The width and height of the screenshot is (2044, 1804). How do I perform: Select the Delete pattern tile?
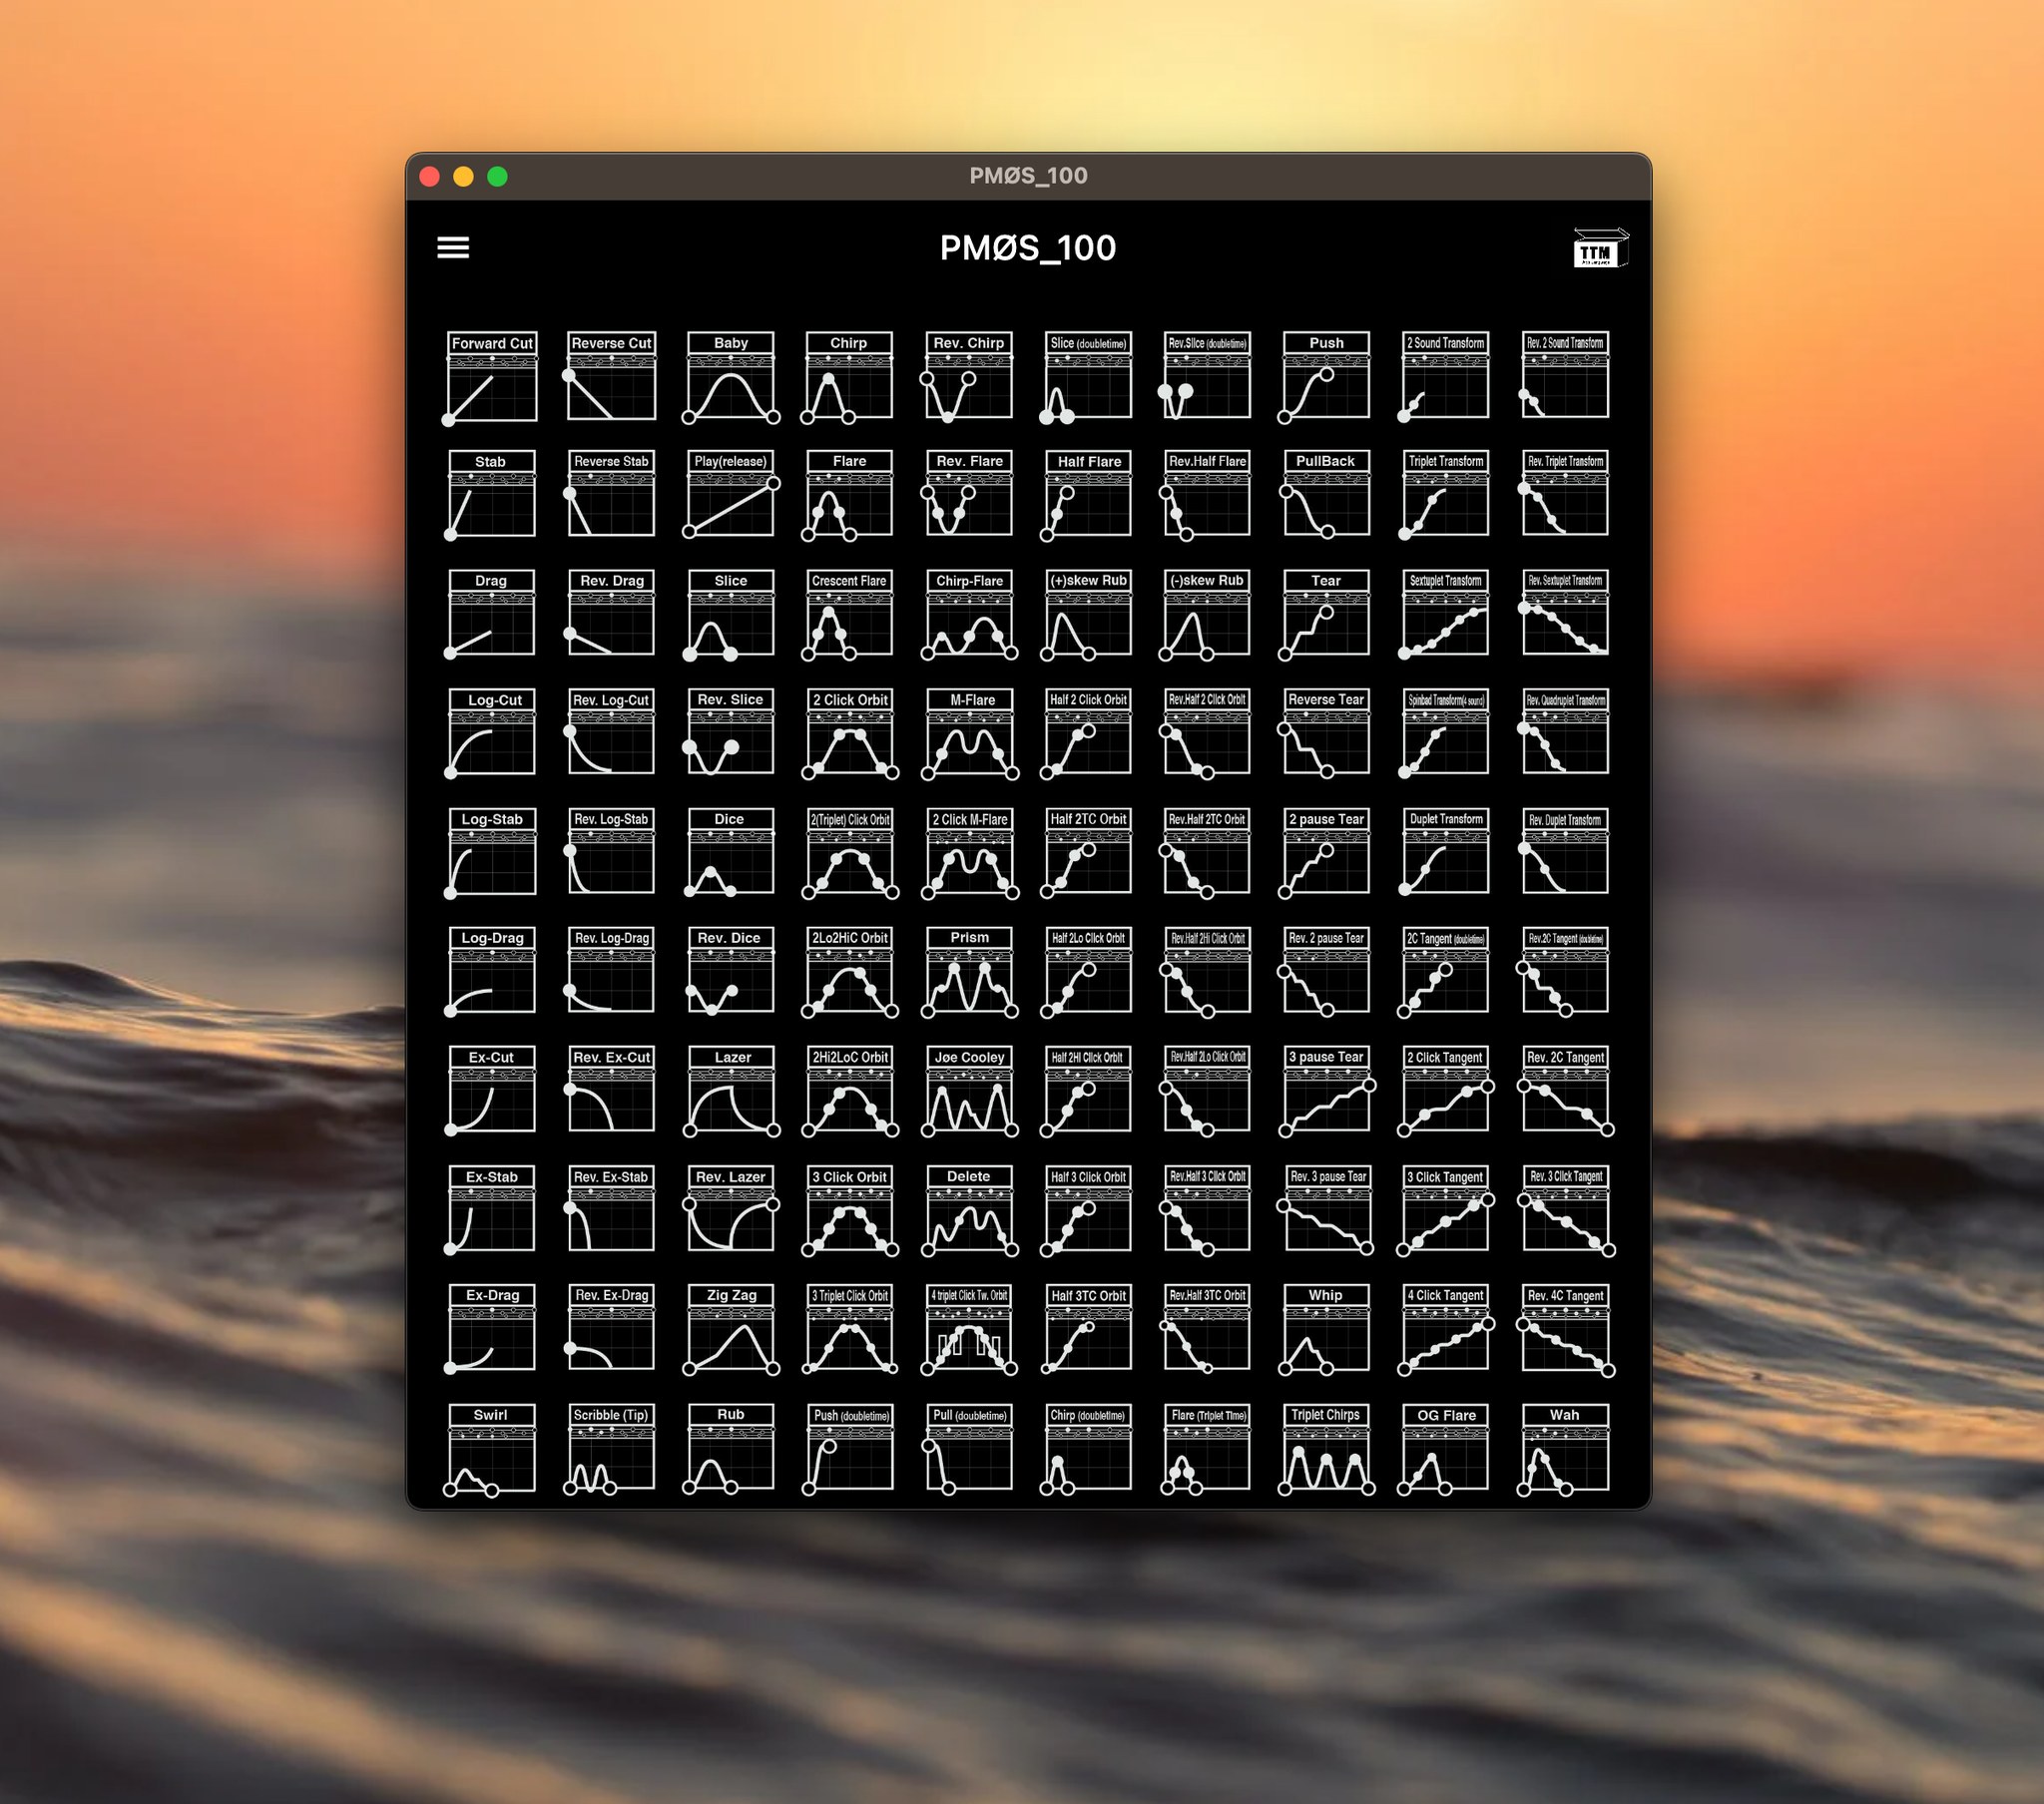click(x=969, y=1209)
